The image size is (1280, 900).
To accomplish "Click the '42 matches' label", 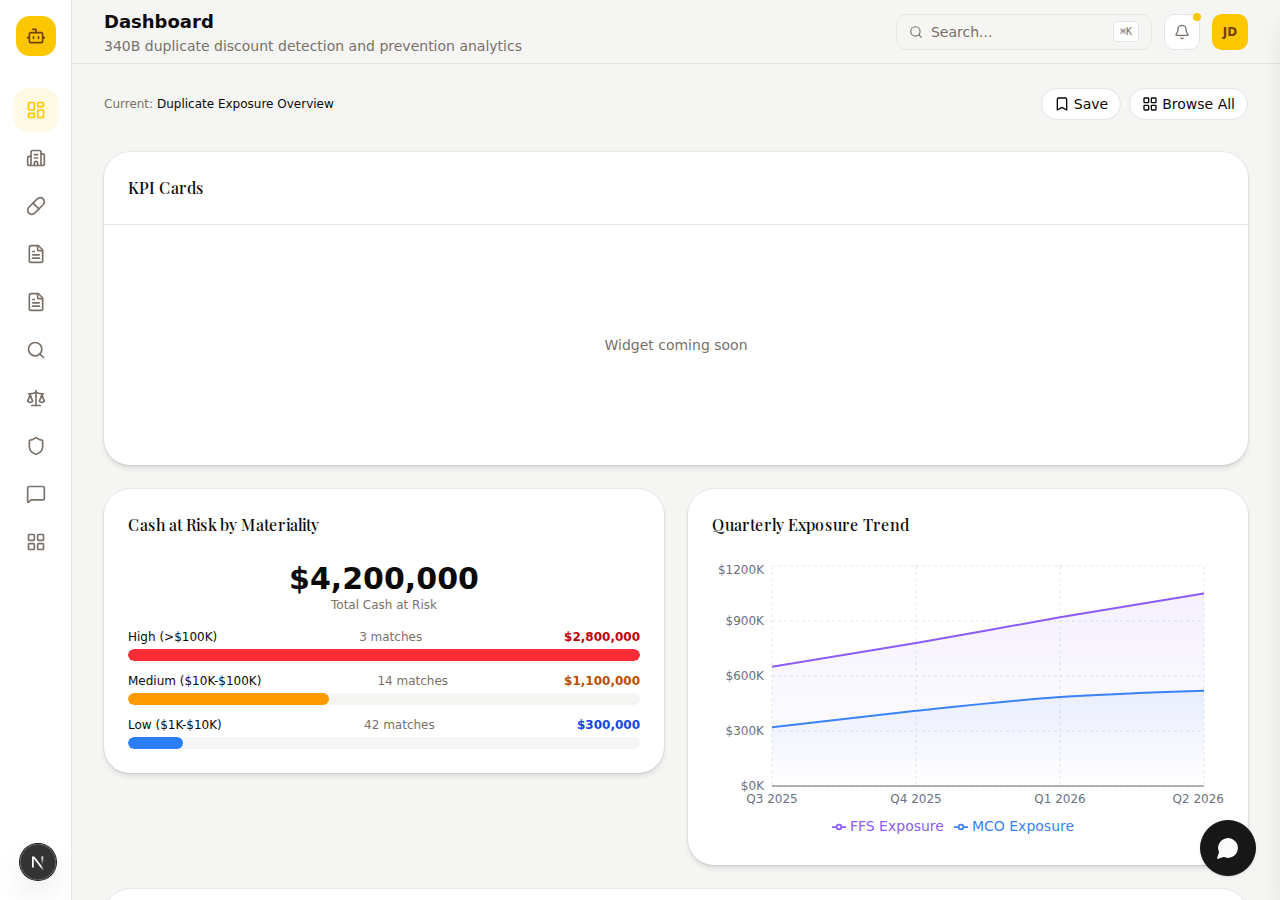I will pyautogui.click(x=399, y=725).
